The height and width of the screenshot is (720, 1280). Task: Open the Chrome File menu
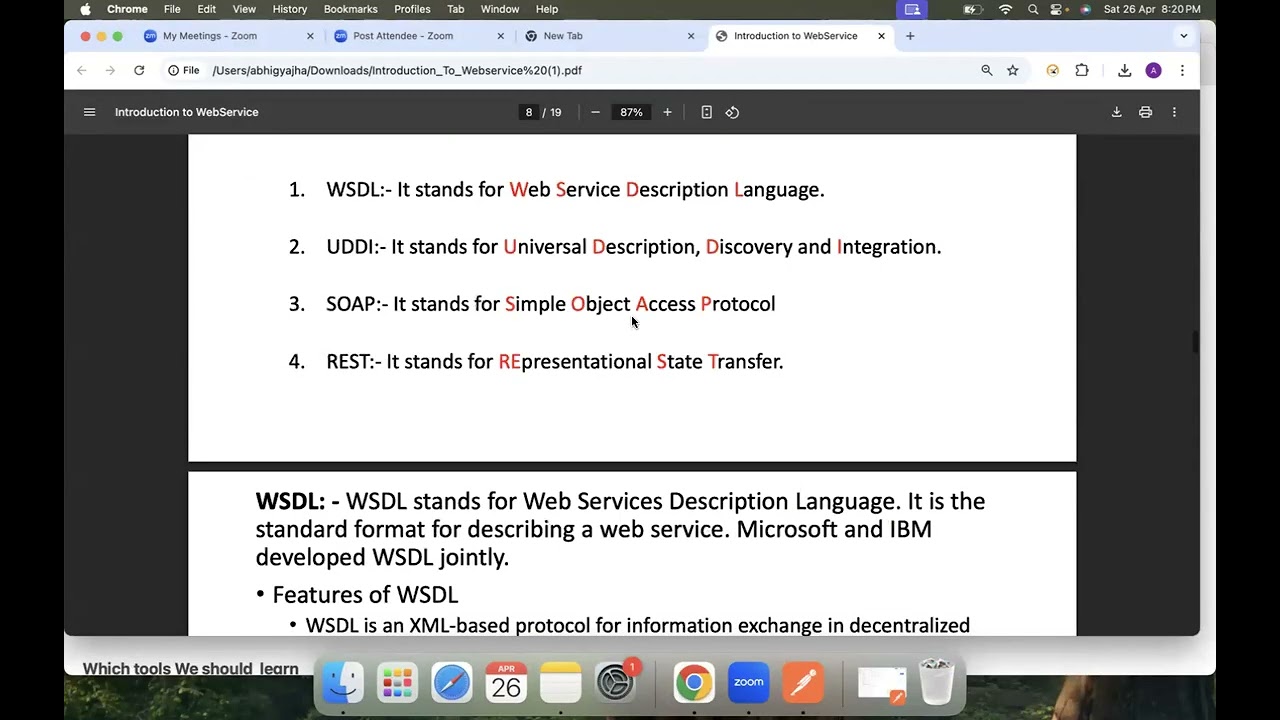pyautogui.click(x=172, y=9)
